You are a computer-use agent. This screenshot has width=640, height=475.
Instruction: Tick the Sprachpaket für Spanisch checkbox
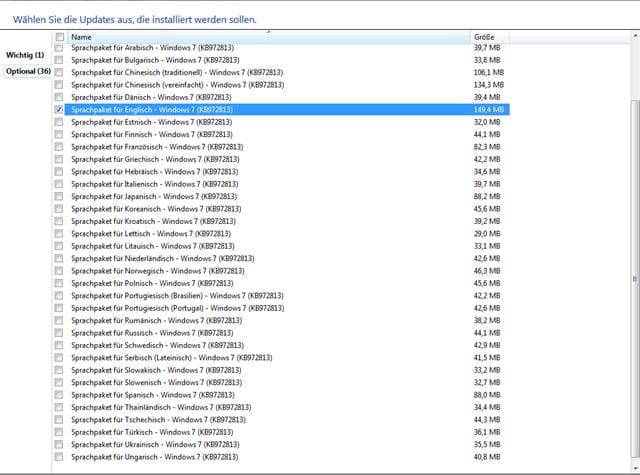click(60, 395)
